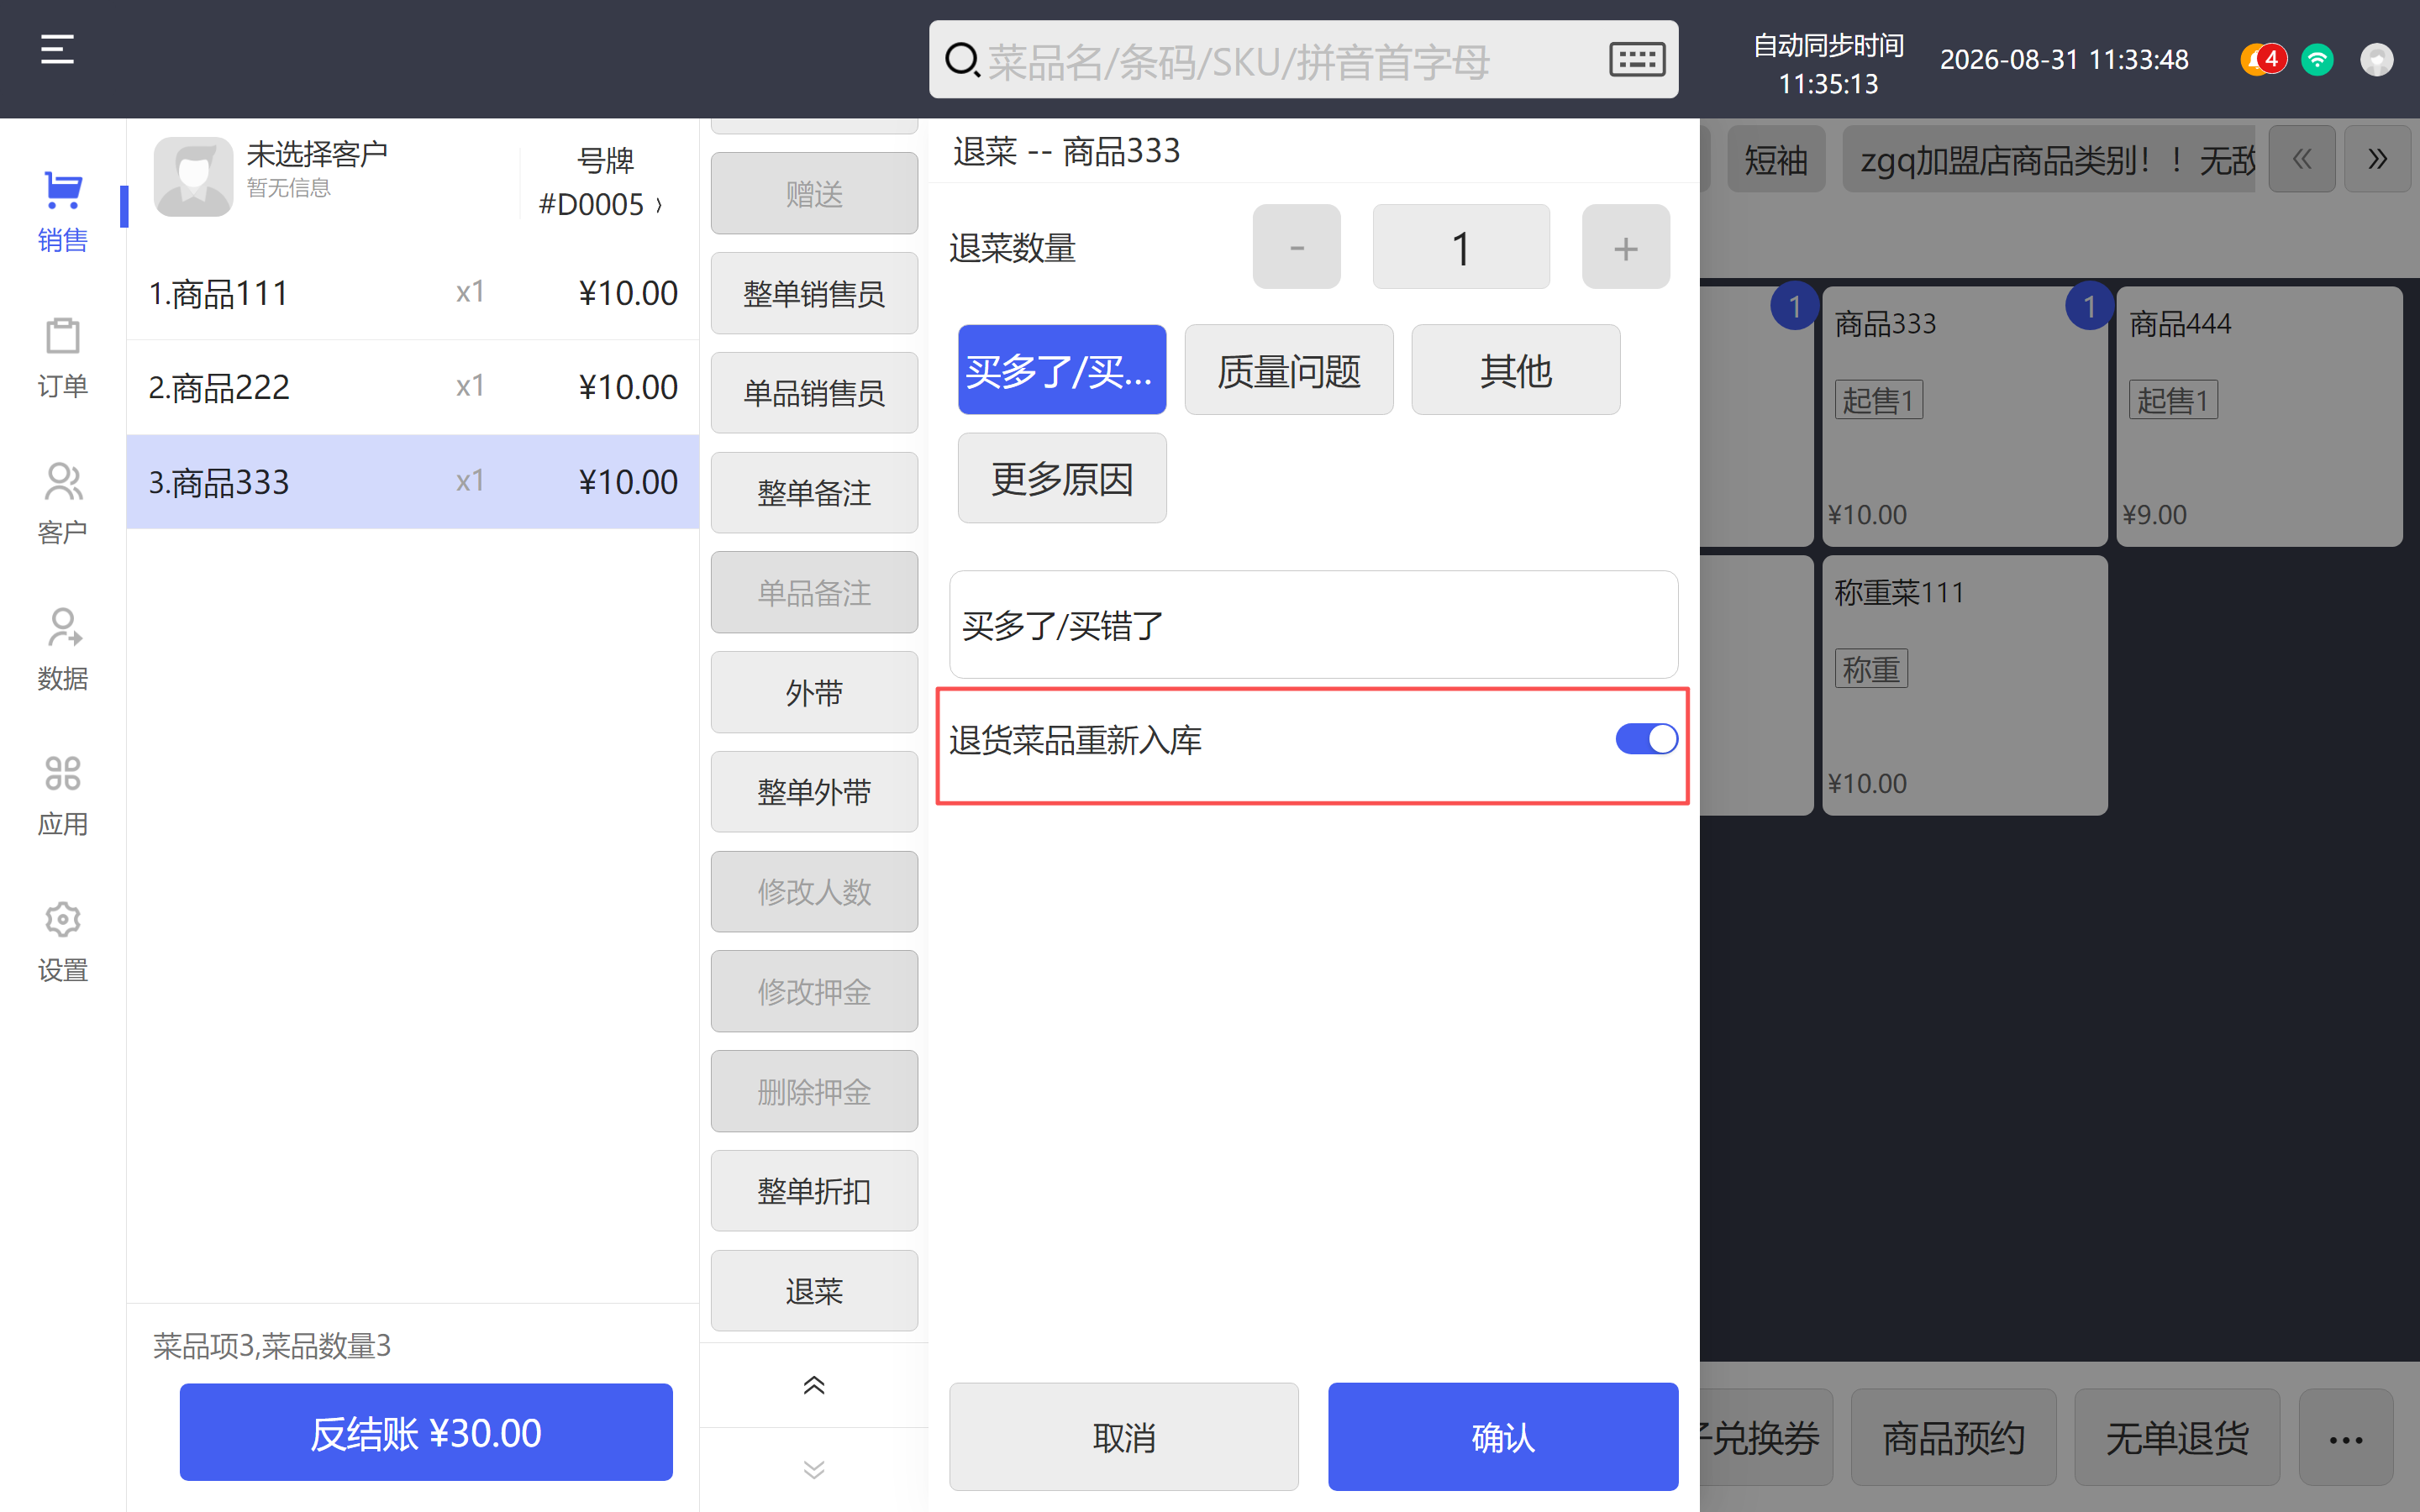Open 应用 apps in sidebar
2420x1512 pixels.
pos(62,795)
